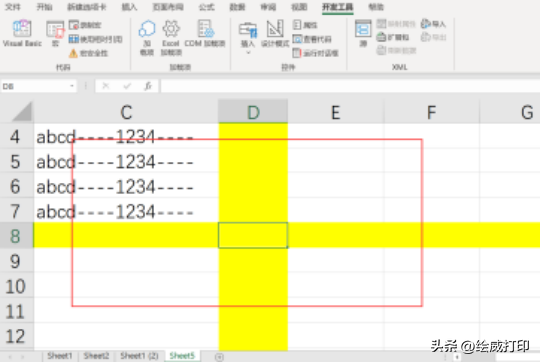Viewport: 540px width, 363px height.
Task: Click the active cell D8
Action: [253, 236]
